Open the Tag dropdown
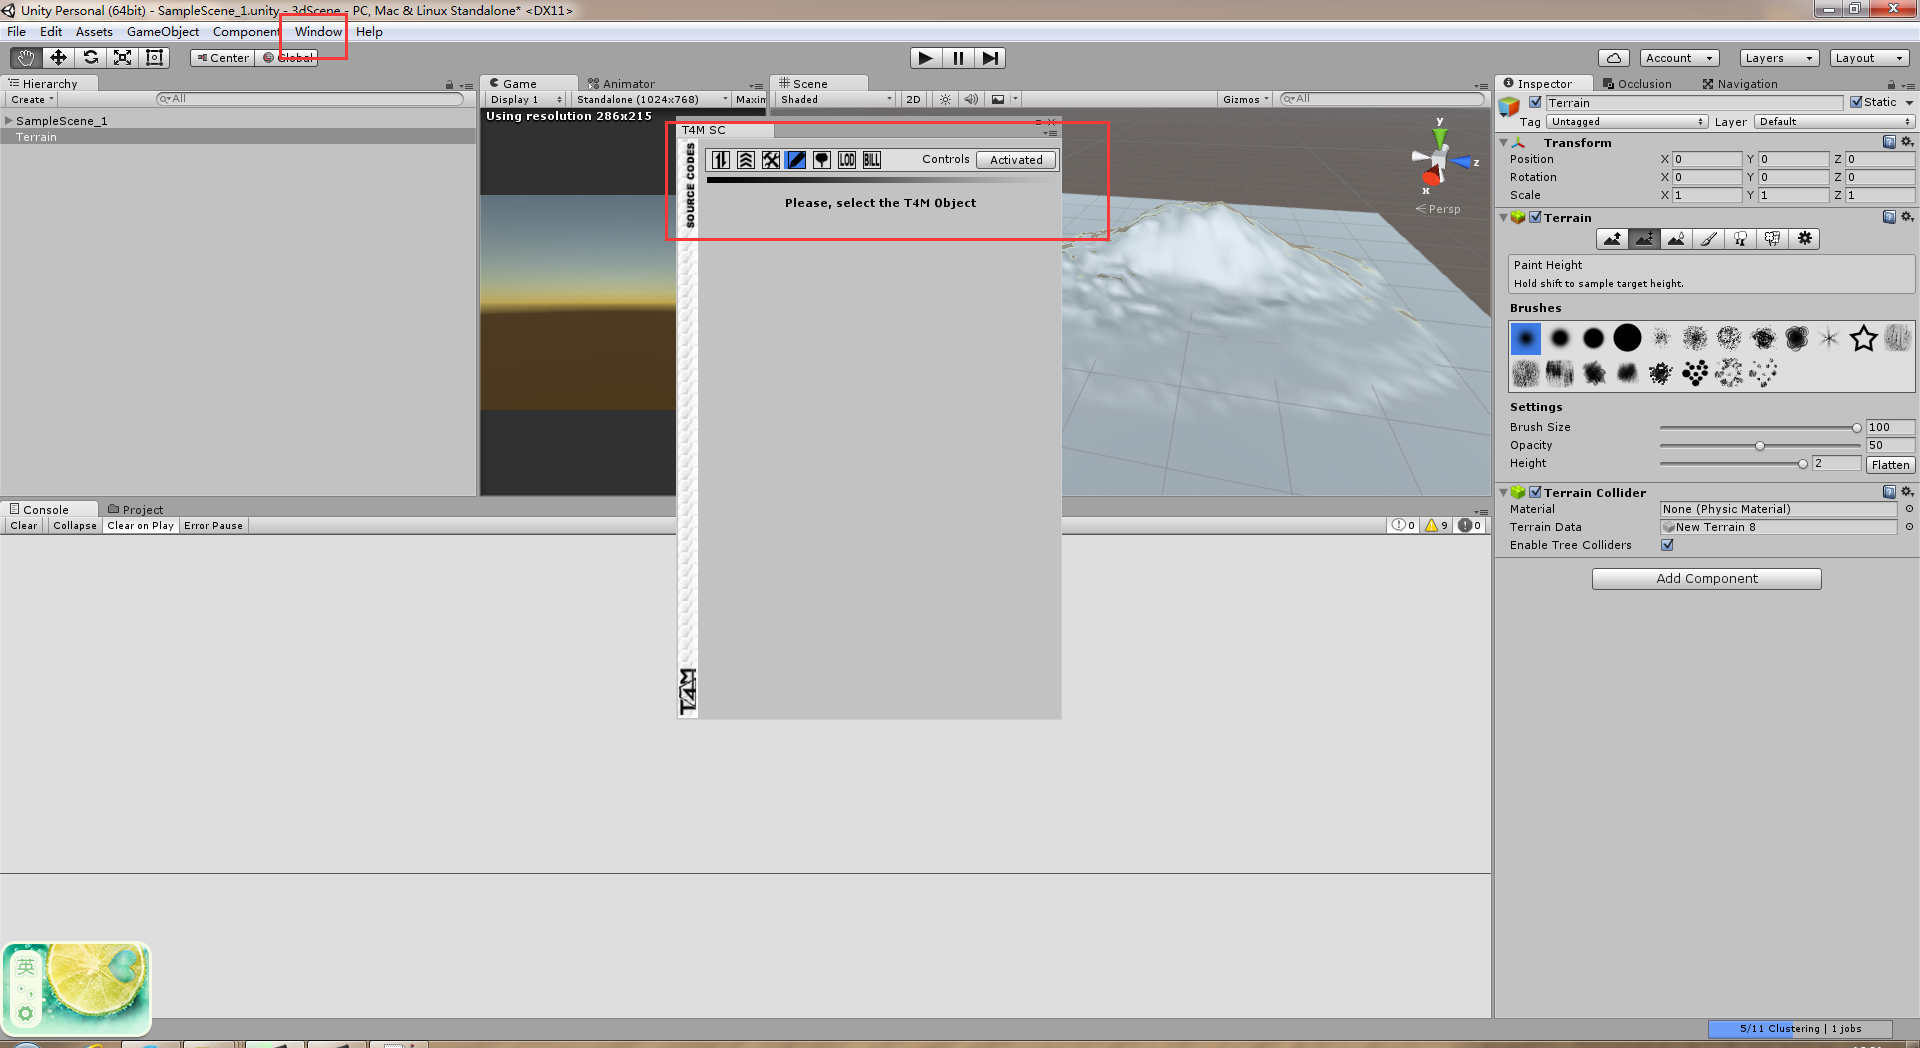 pyautogui.click(x=1627, y=122)
